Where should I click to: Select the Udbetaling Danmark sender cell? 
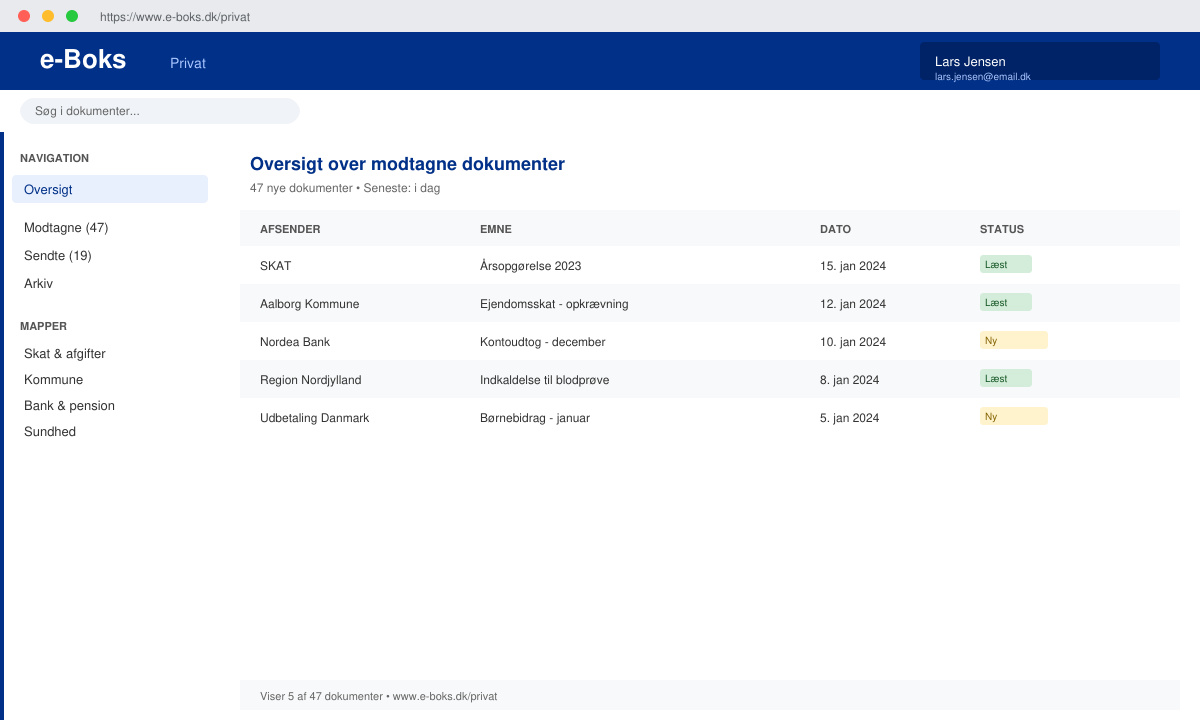point(315,418)
